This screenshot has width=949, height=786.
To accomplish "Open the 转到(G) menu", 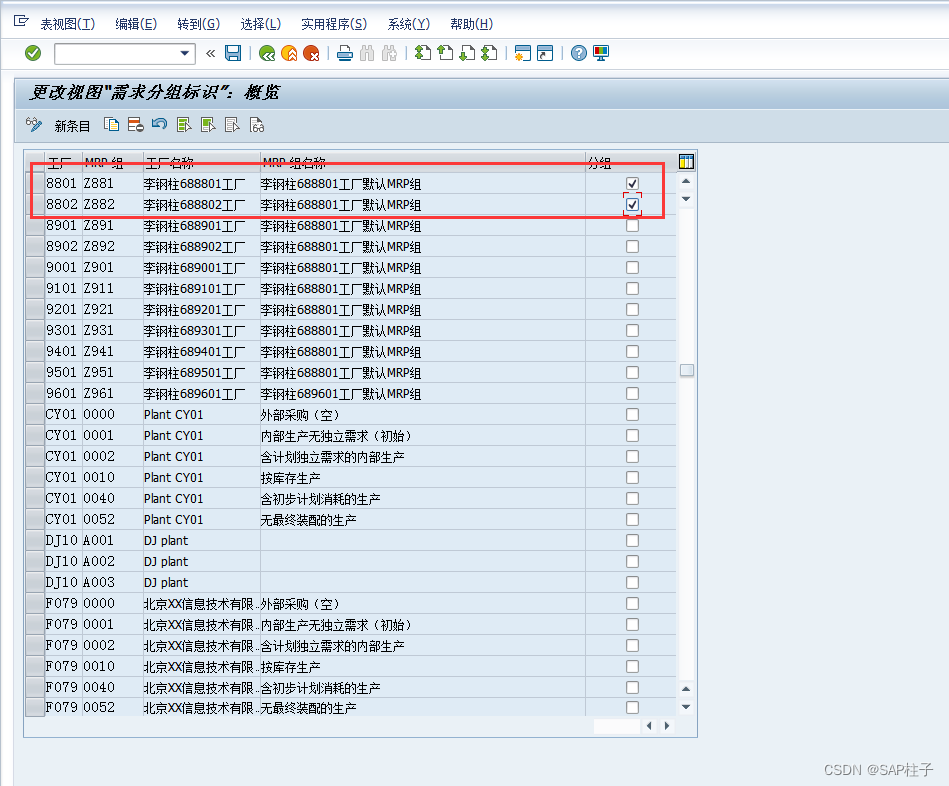I will (x=199, y=24).
